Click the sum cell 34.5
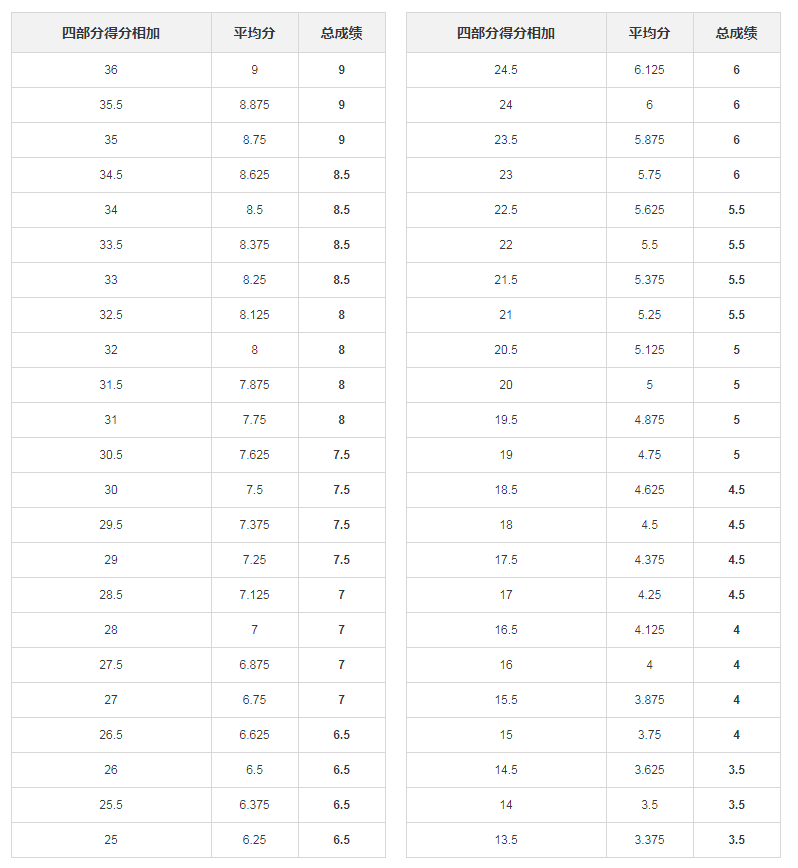 coord(111,175)
